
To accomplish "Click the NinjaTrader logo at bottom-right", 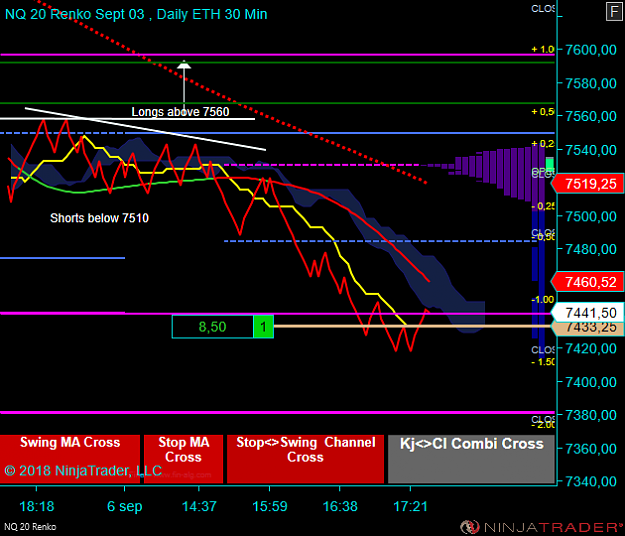I will coord(542,527).
